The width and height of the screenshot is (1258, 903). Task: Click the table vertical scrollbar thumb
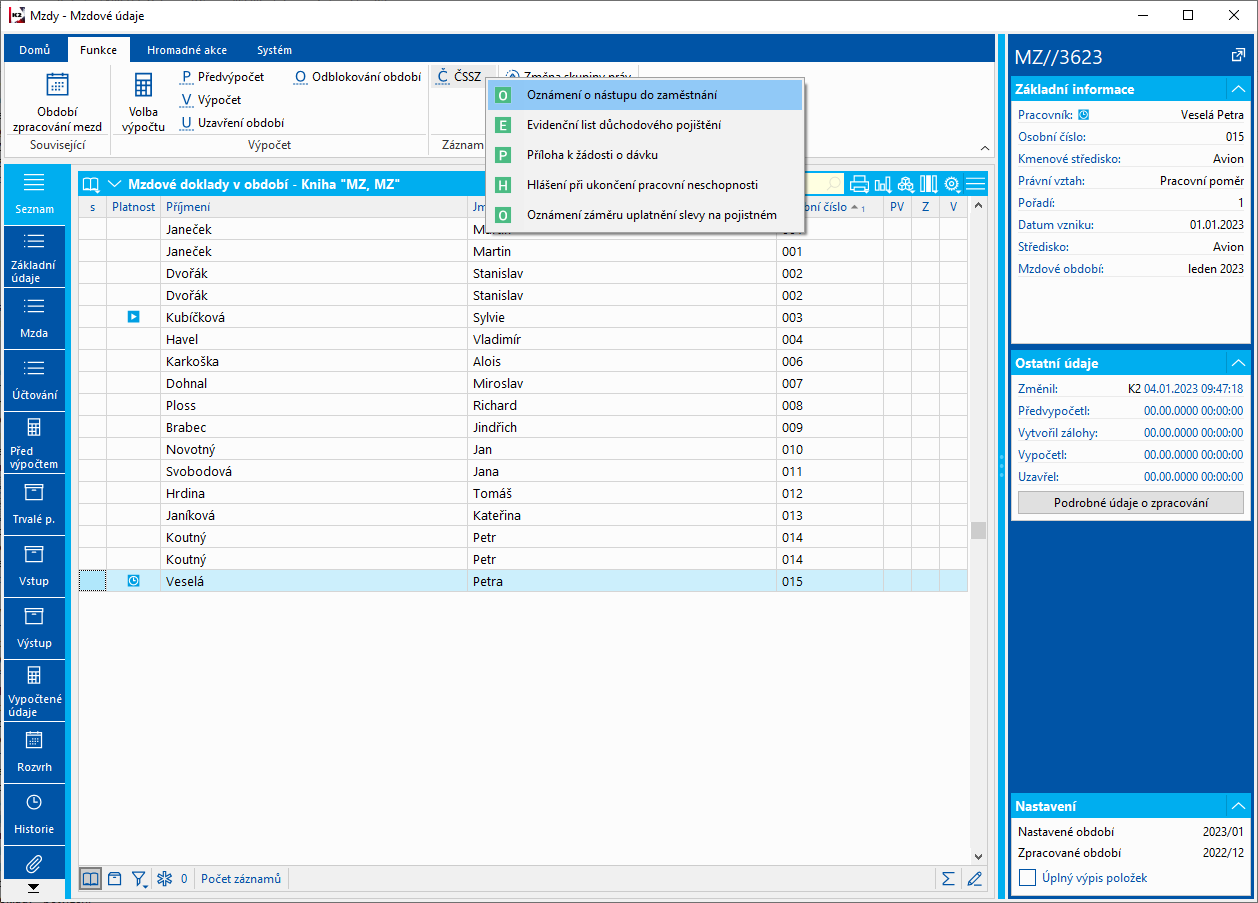pos(978,531)
